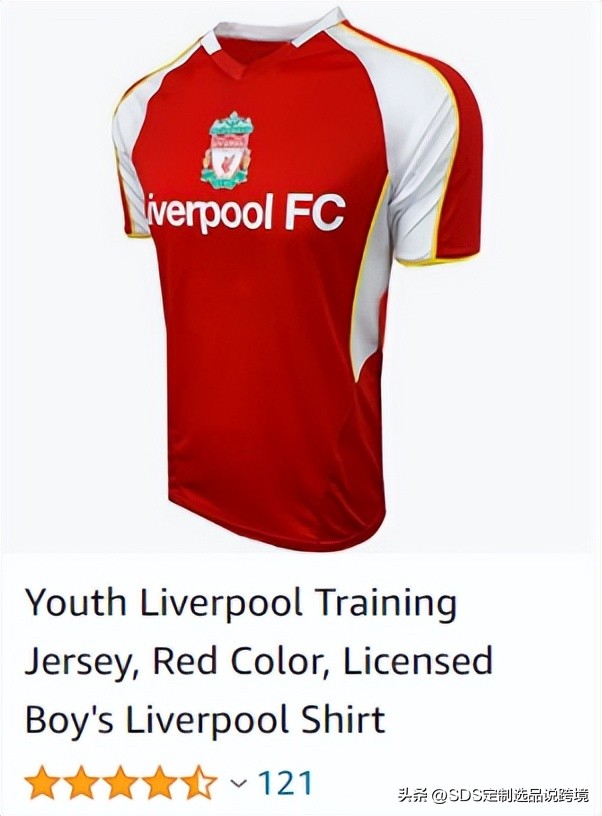Expand the star rating breakdown chevron
The width and height of the screenshot is (602, 816).
point(239,783)
